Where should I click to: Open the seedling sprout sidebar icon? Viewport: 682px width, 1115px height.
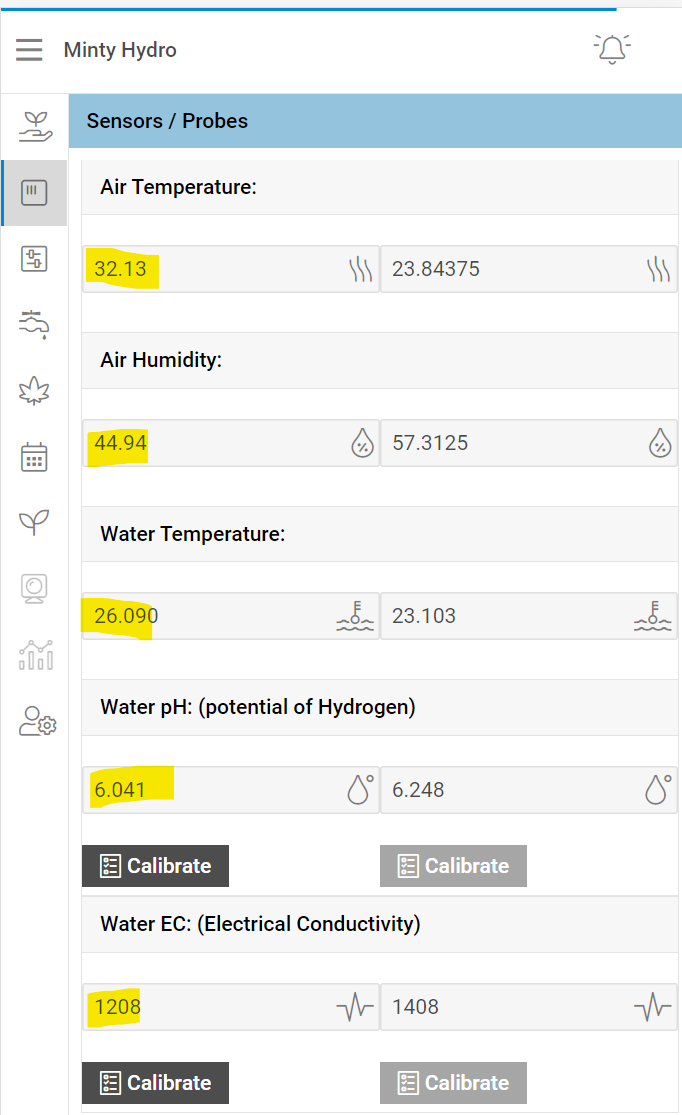pyautogui.click(x=35, y=522)
